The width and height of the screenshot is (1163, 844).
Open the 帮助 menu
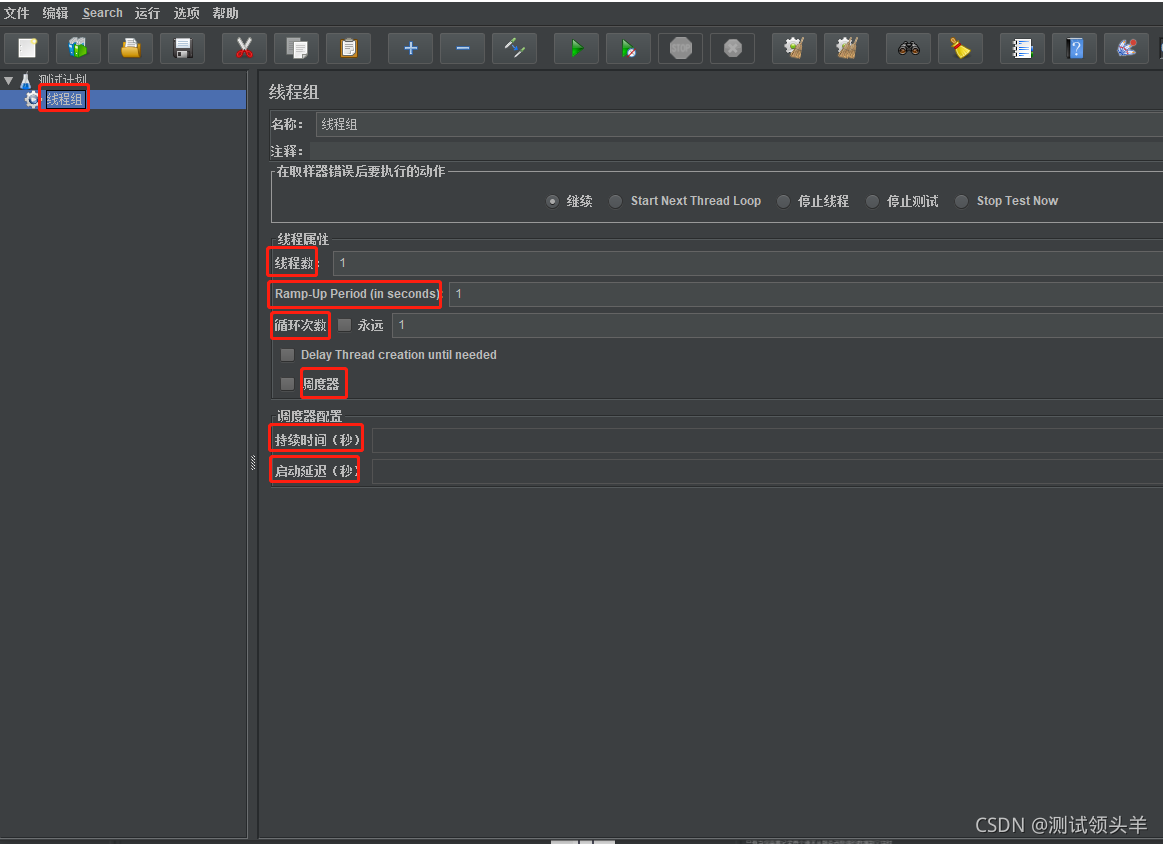[225, 13]
